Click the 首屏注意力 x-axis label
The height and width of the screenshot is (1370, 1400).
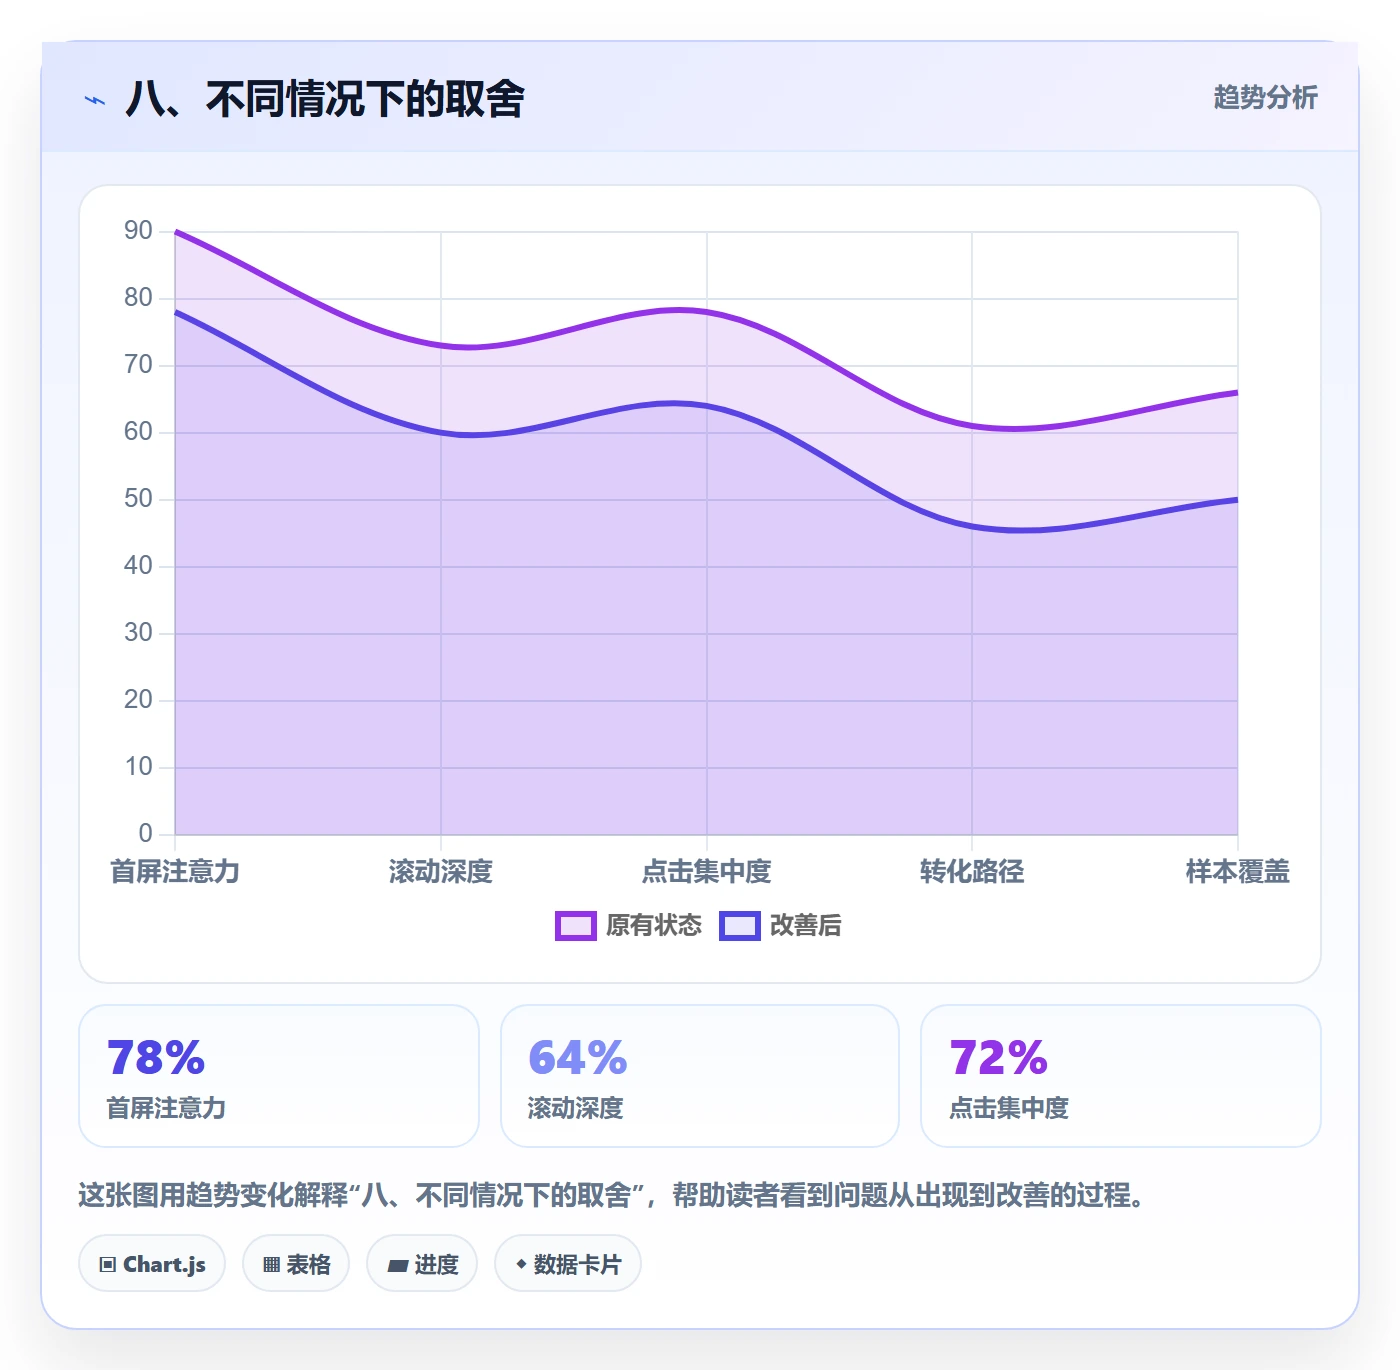pos(175,872)
